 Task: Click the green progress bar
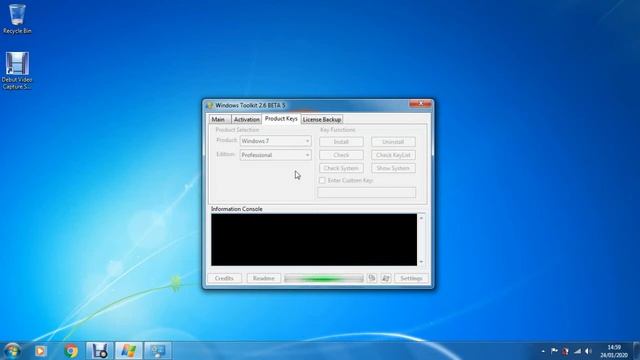coord(324,278)
